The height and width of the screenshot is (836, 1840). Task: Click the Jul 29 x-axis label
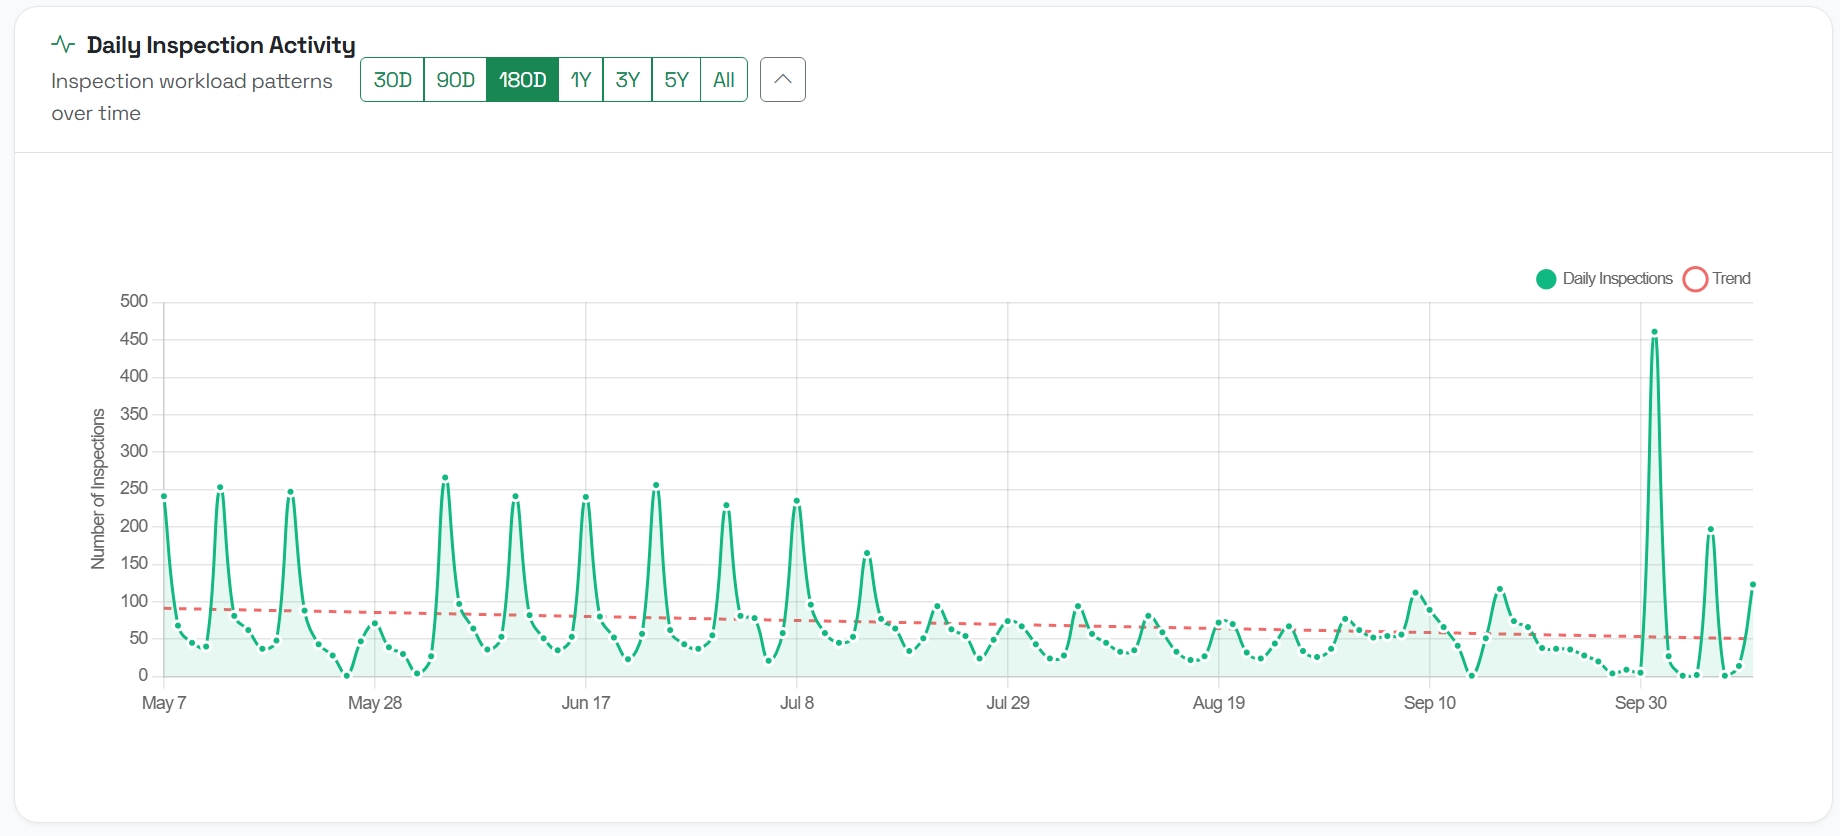tap(1008, 703)
